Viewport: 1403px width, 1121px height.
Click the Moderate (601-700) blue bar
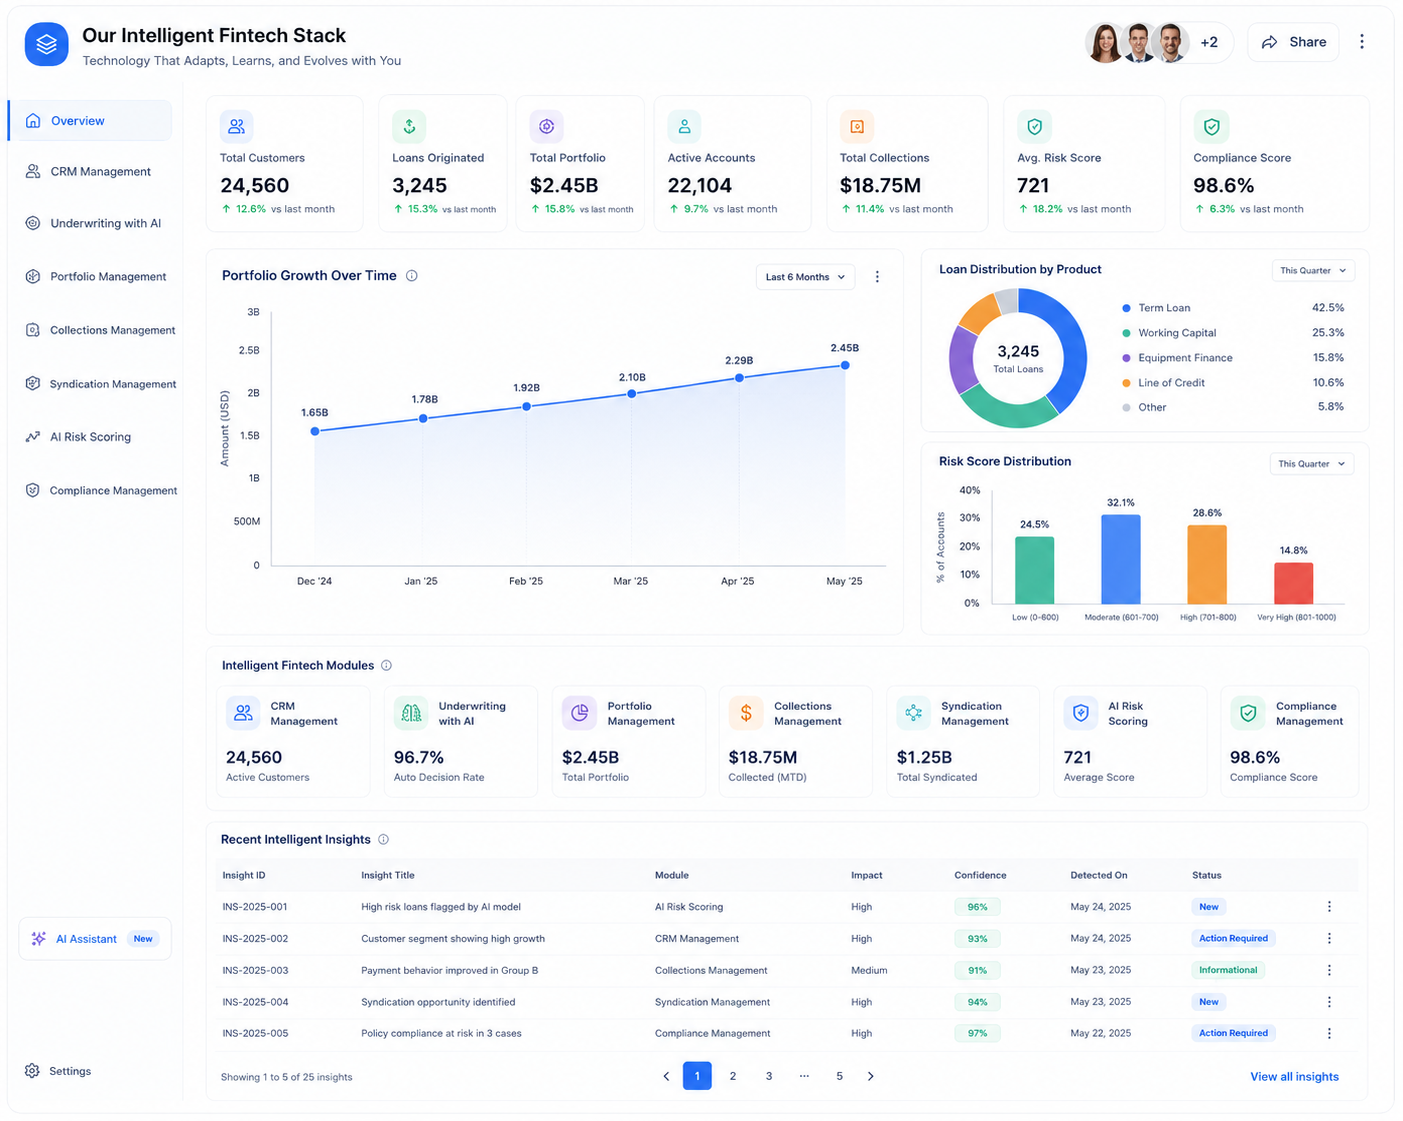1121,559
